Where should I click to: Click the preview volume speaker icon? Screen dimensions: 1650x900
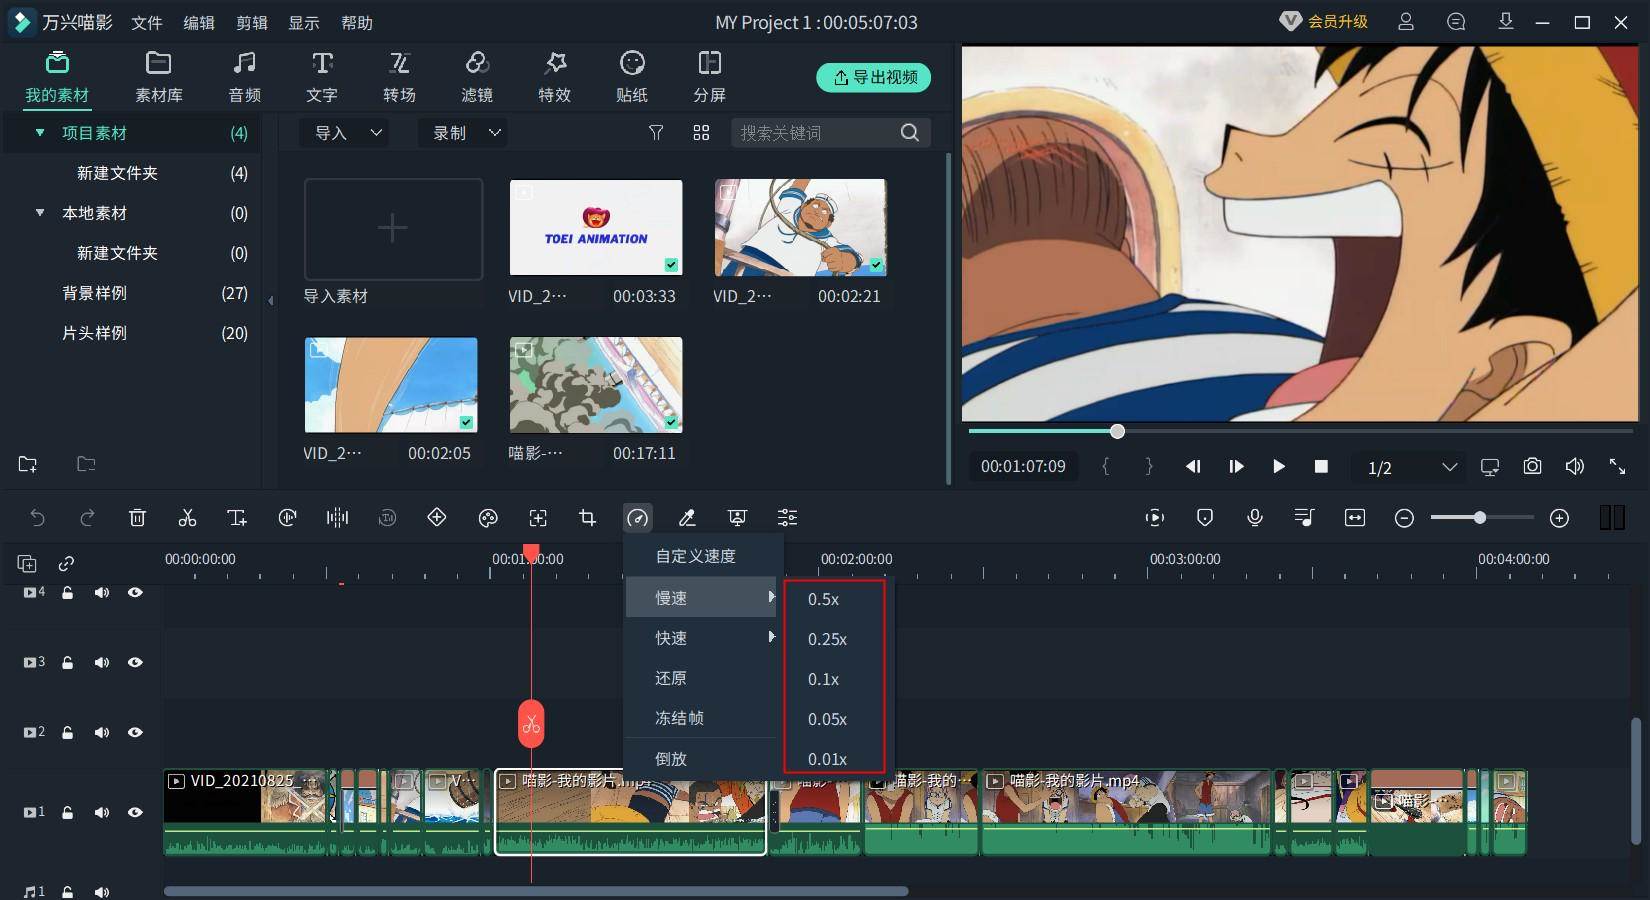pyautogui.click(x=1575, y=466)
